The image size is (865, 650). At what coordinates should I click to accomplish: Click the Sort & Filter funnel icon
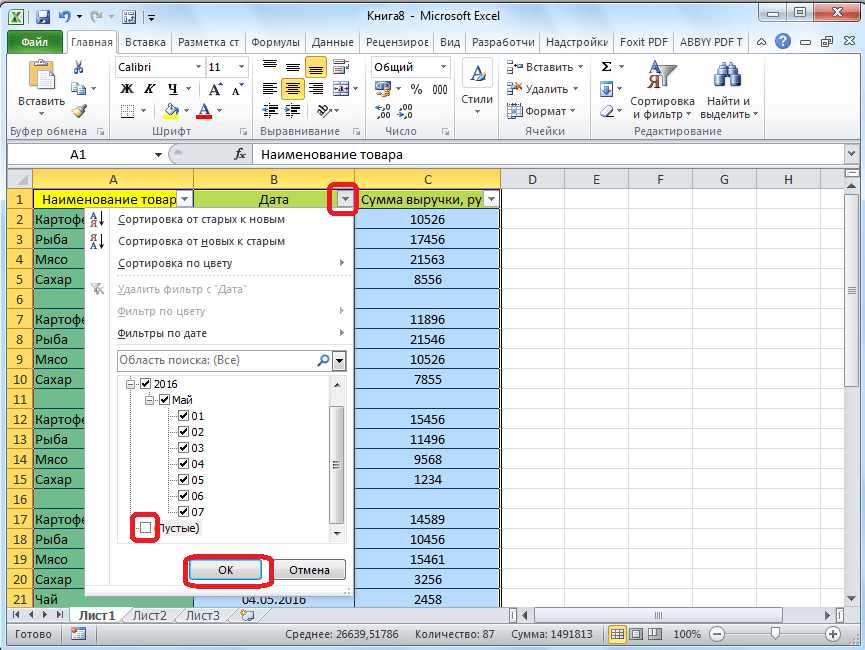pyautogui.click(x=661, y=76)
